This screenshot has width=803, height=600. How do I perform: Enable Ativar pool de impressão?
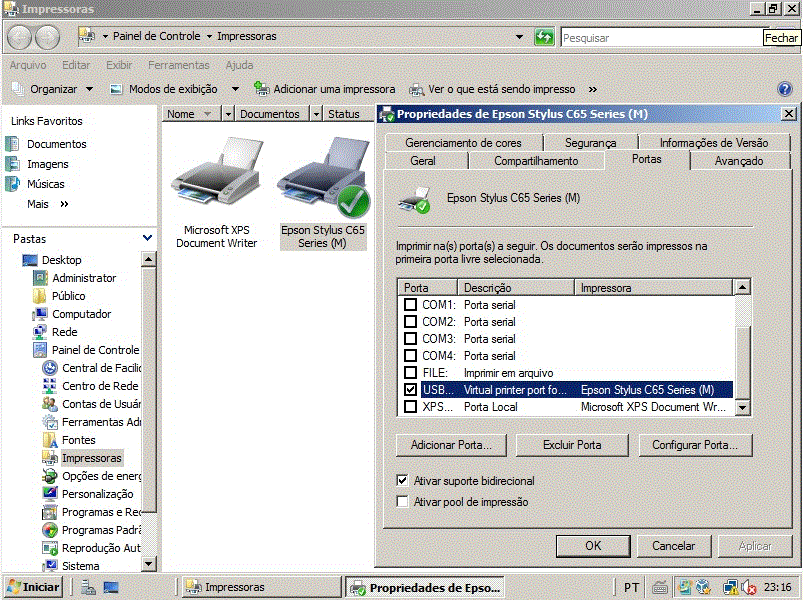pos(403,501)
